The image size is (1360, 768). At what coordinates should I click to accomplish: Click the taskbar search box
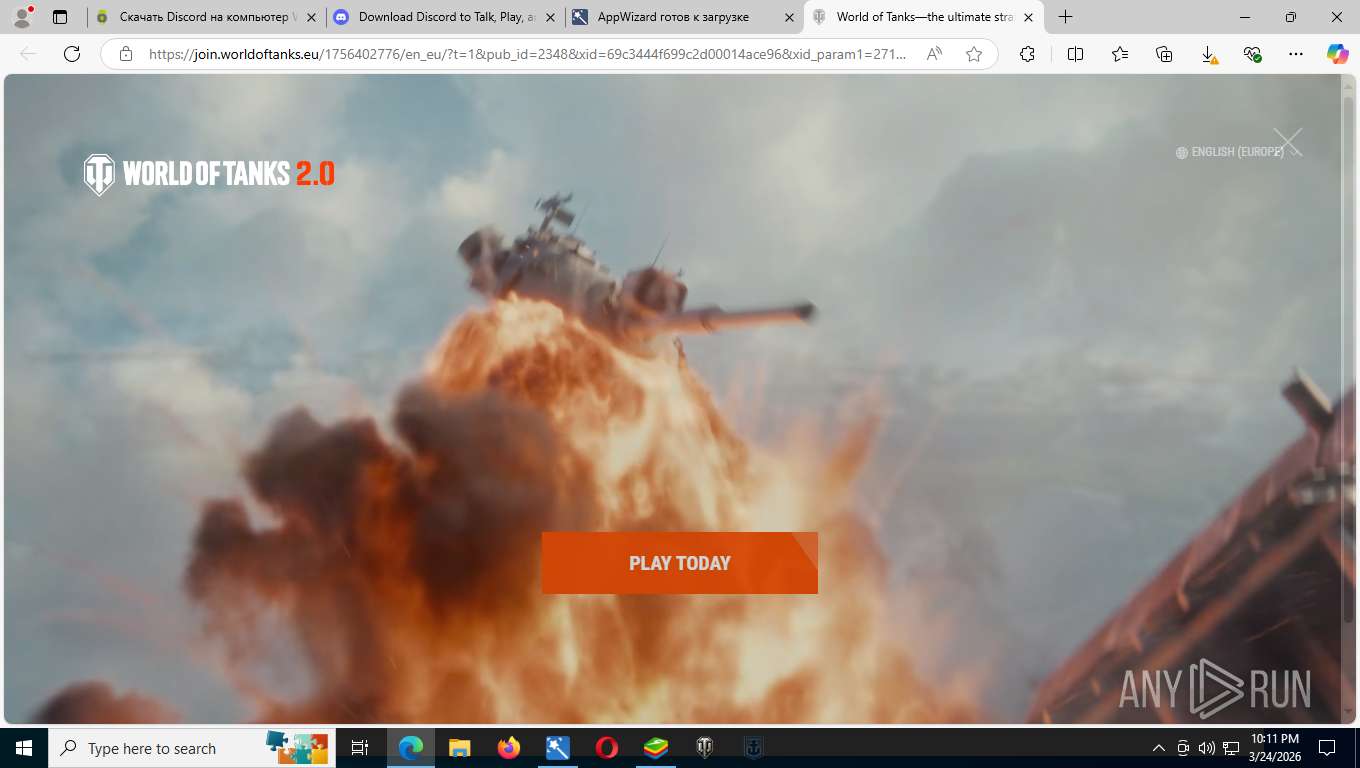click(192, 748)
